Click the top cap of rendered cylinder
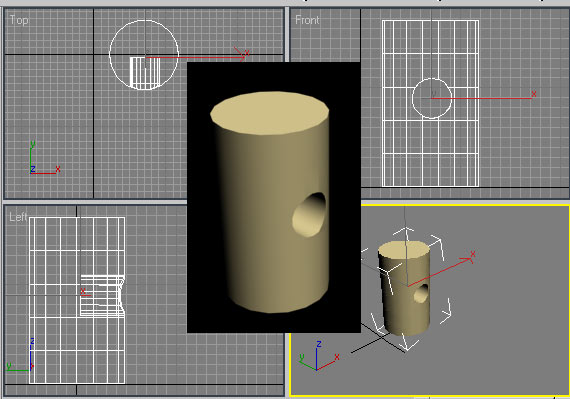The width and height of the screenshot is (570, 399). [x=269, y=113]
